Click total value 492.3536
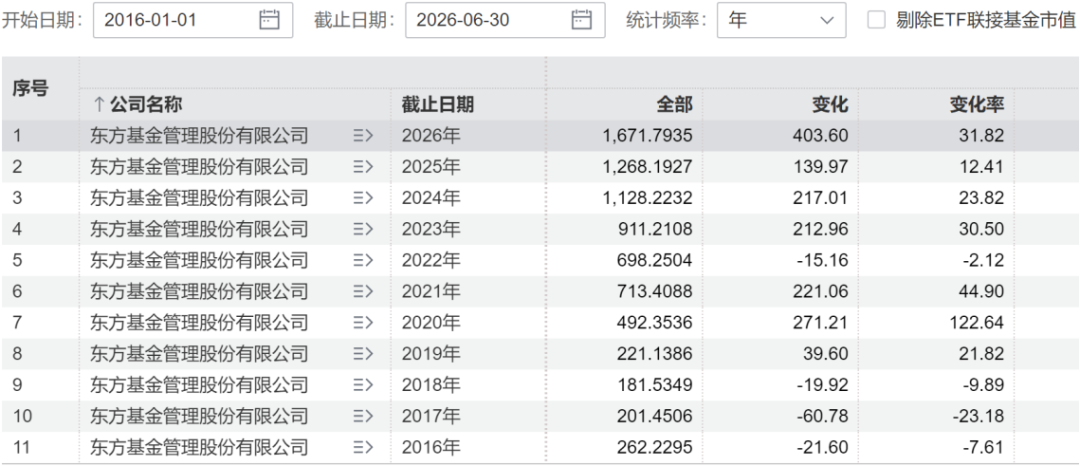Screen dimensions: 1080x466 (x=655, y=323)
